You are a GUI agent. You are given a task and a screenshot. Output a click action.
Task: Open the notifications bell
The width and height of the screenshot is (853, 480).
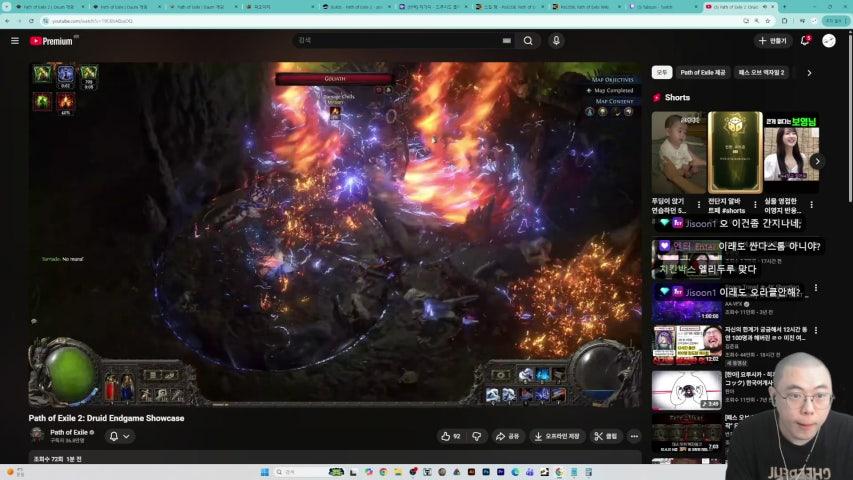point(805,40)
